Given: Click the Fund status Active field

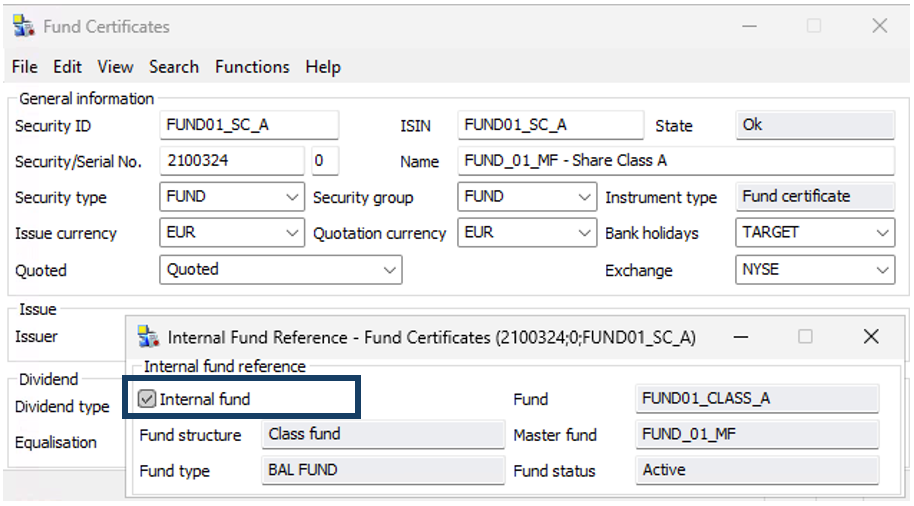Looking at the screenshot, I should click(757, 470).
